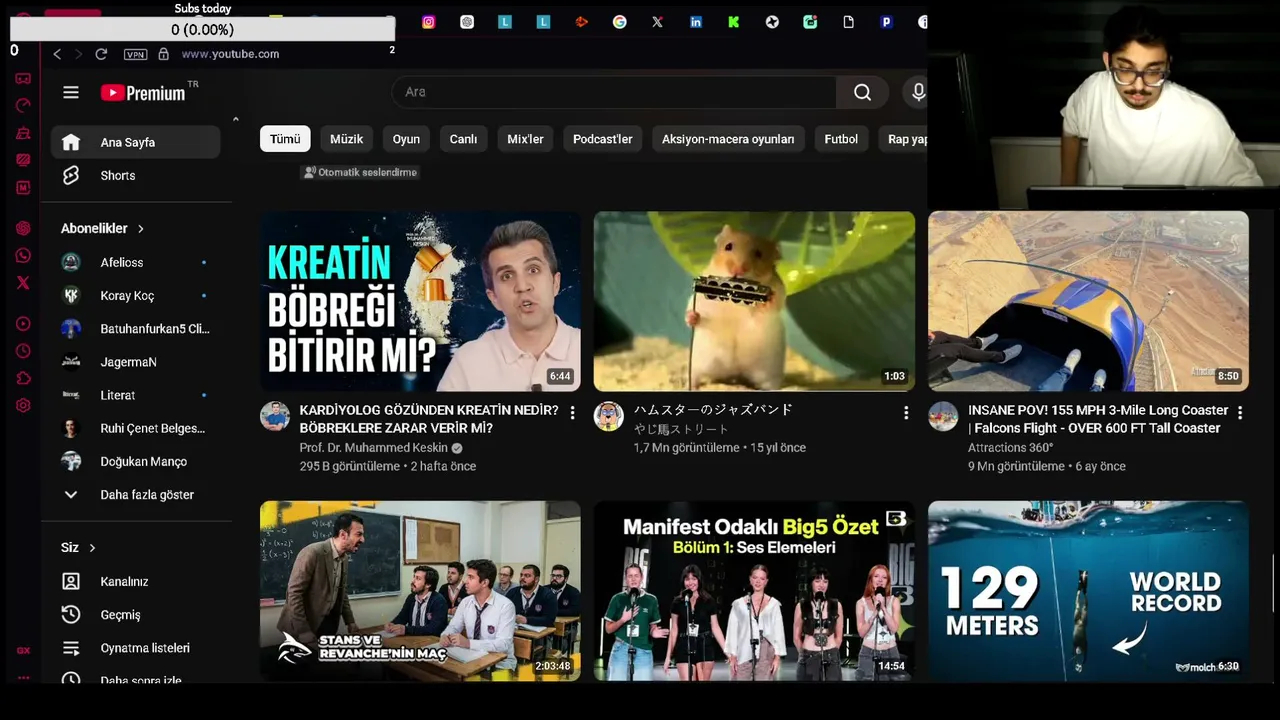Open the Instagram bookmark icon
Image resolution: width=1280 pixels, height=720 pixels.
point(429,22)
